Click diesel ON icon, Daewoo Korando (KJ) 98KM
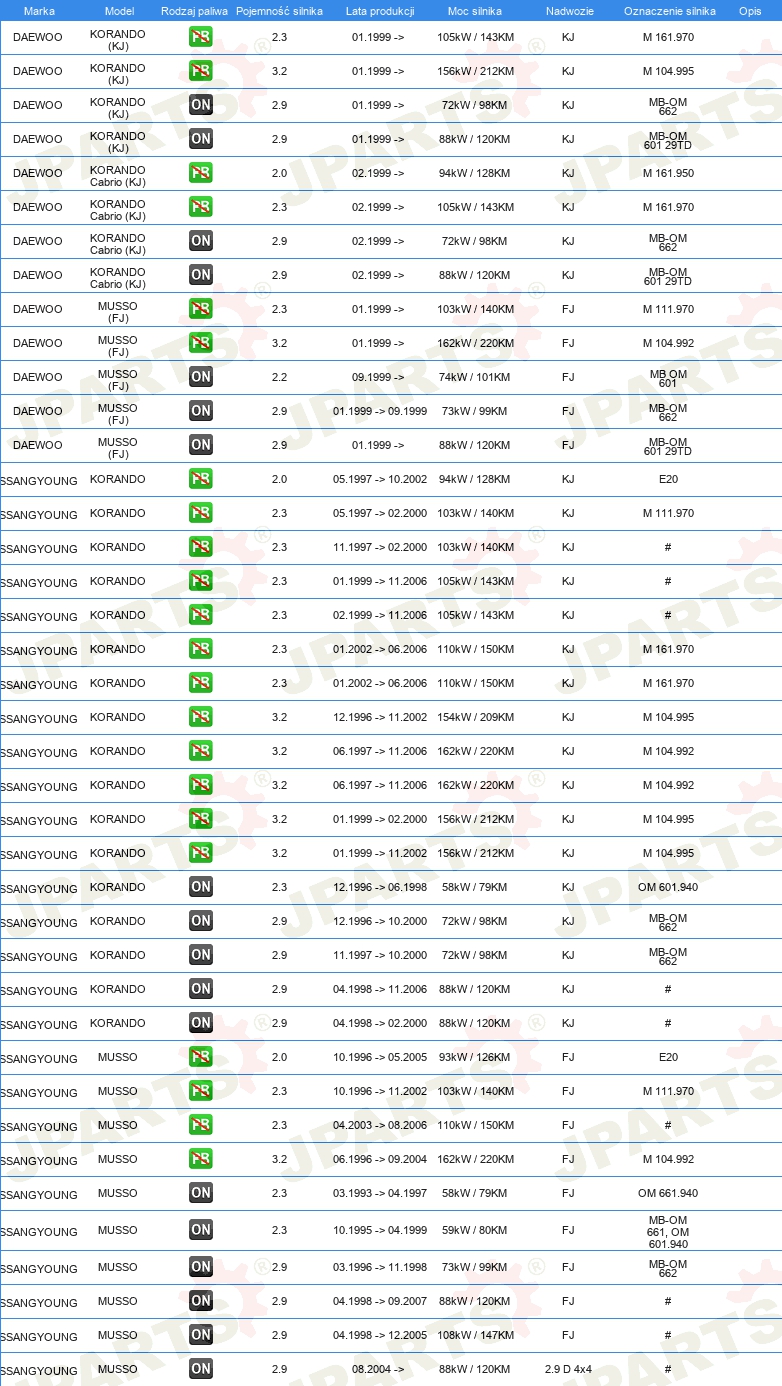 pos(201,105)
